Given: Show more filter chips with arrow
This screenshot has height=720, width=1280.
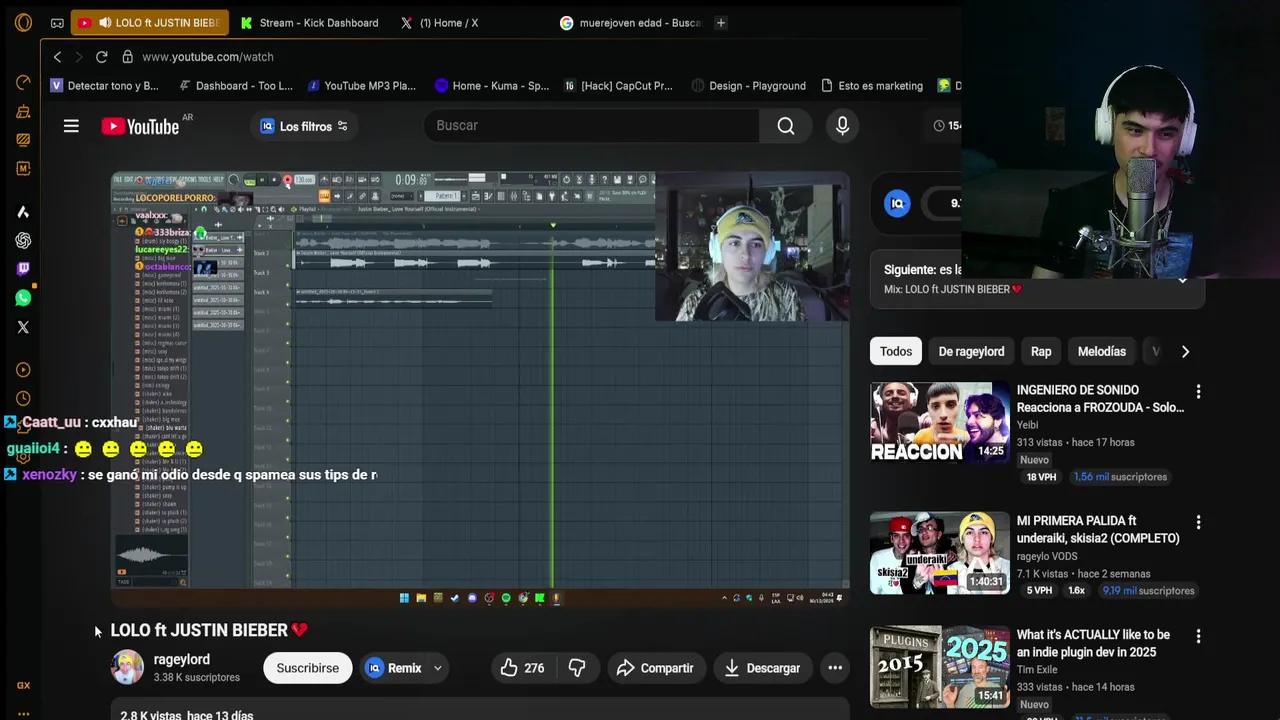Looking at the screenshot, I should coord(1185,352).
